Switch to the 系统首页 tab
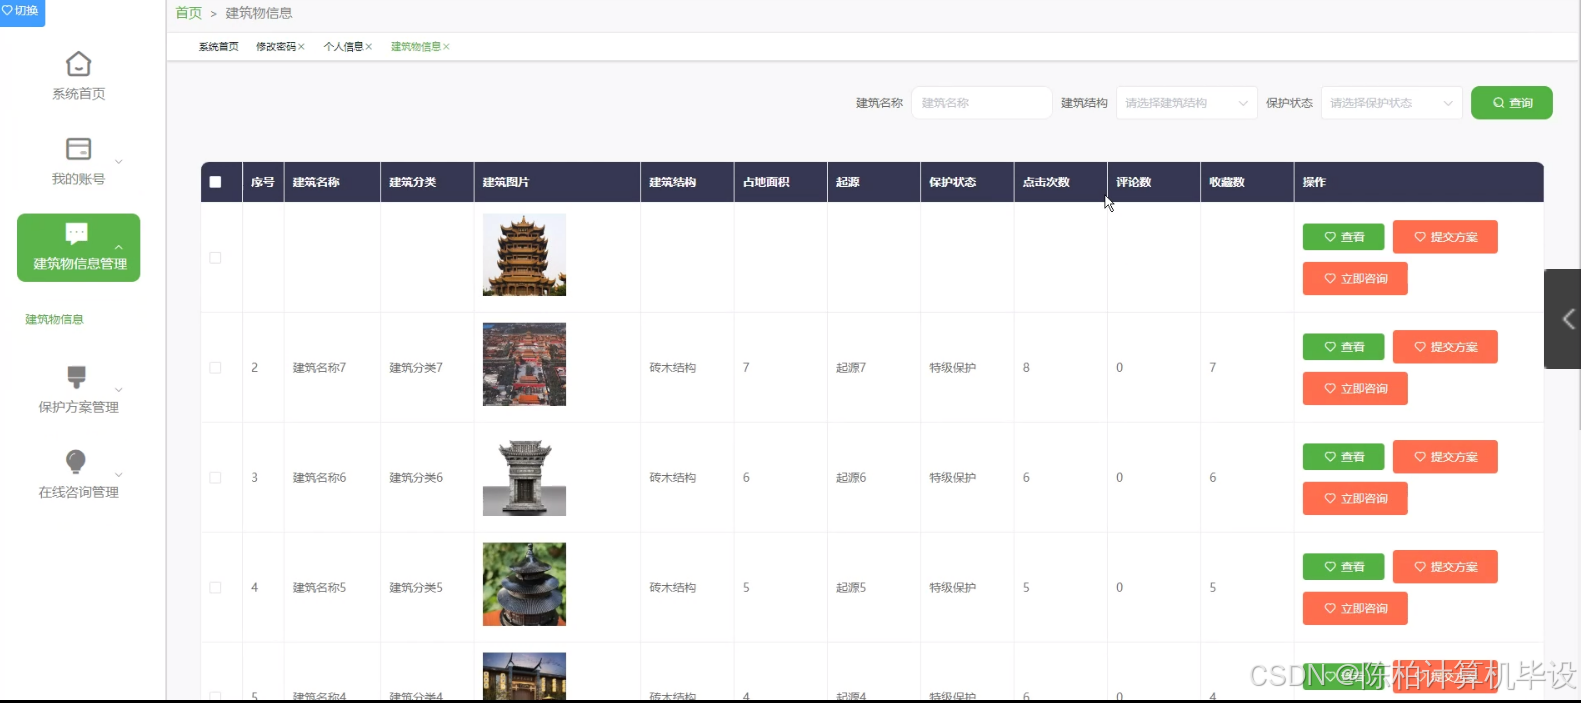 coord(218,47)
